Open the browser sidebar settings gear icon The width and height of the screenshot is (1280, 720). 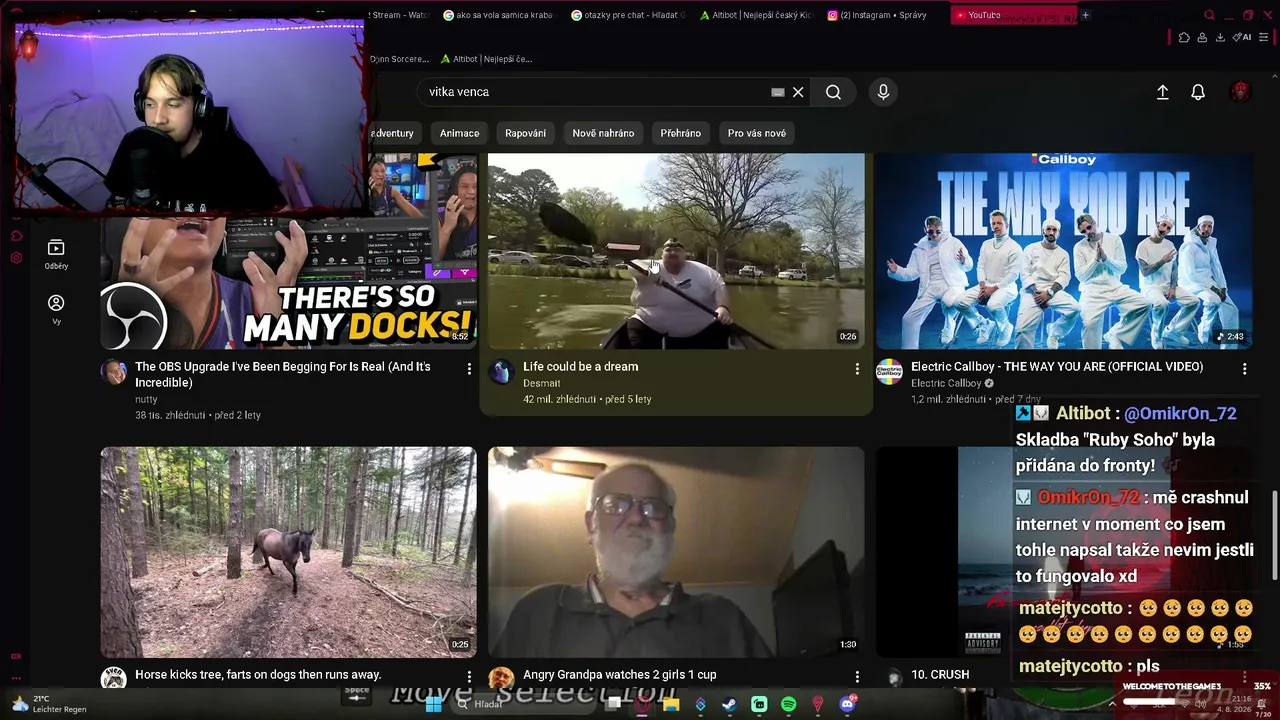[16, 258]
